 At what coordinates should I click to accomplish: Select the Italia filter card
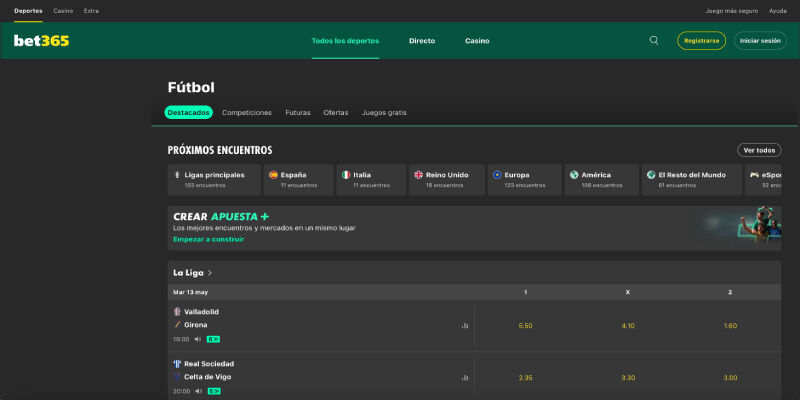371,180
